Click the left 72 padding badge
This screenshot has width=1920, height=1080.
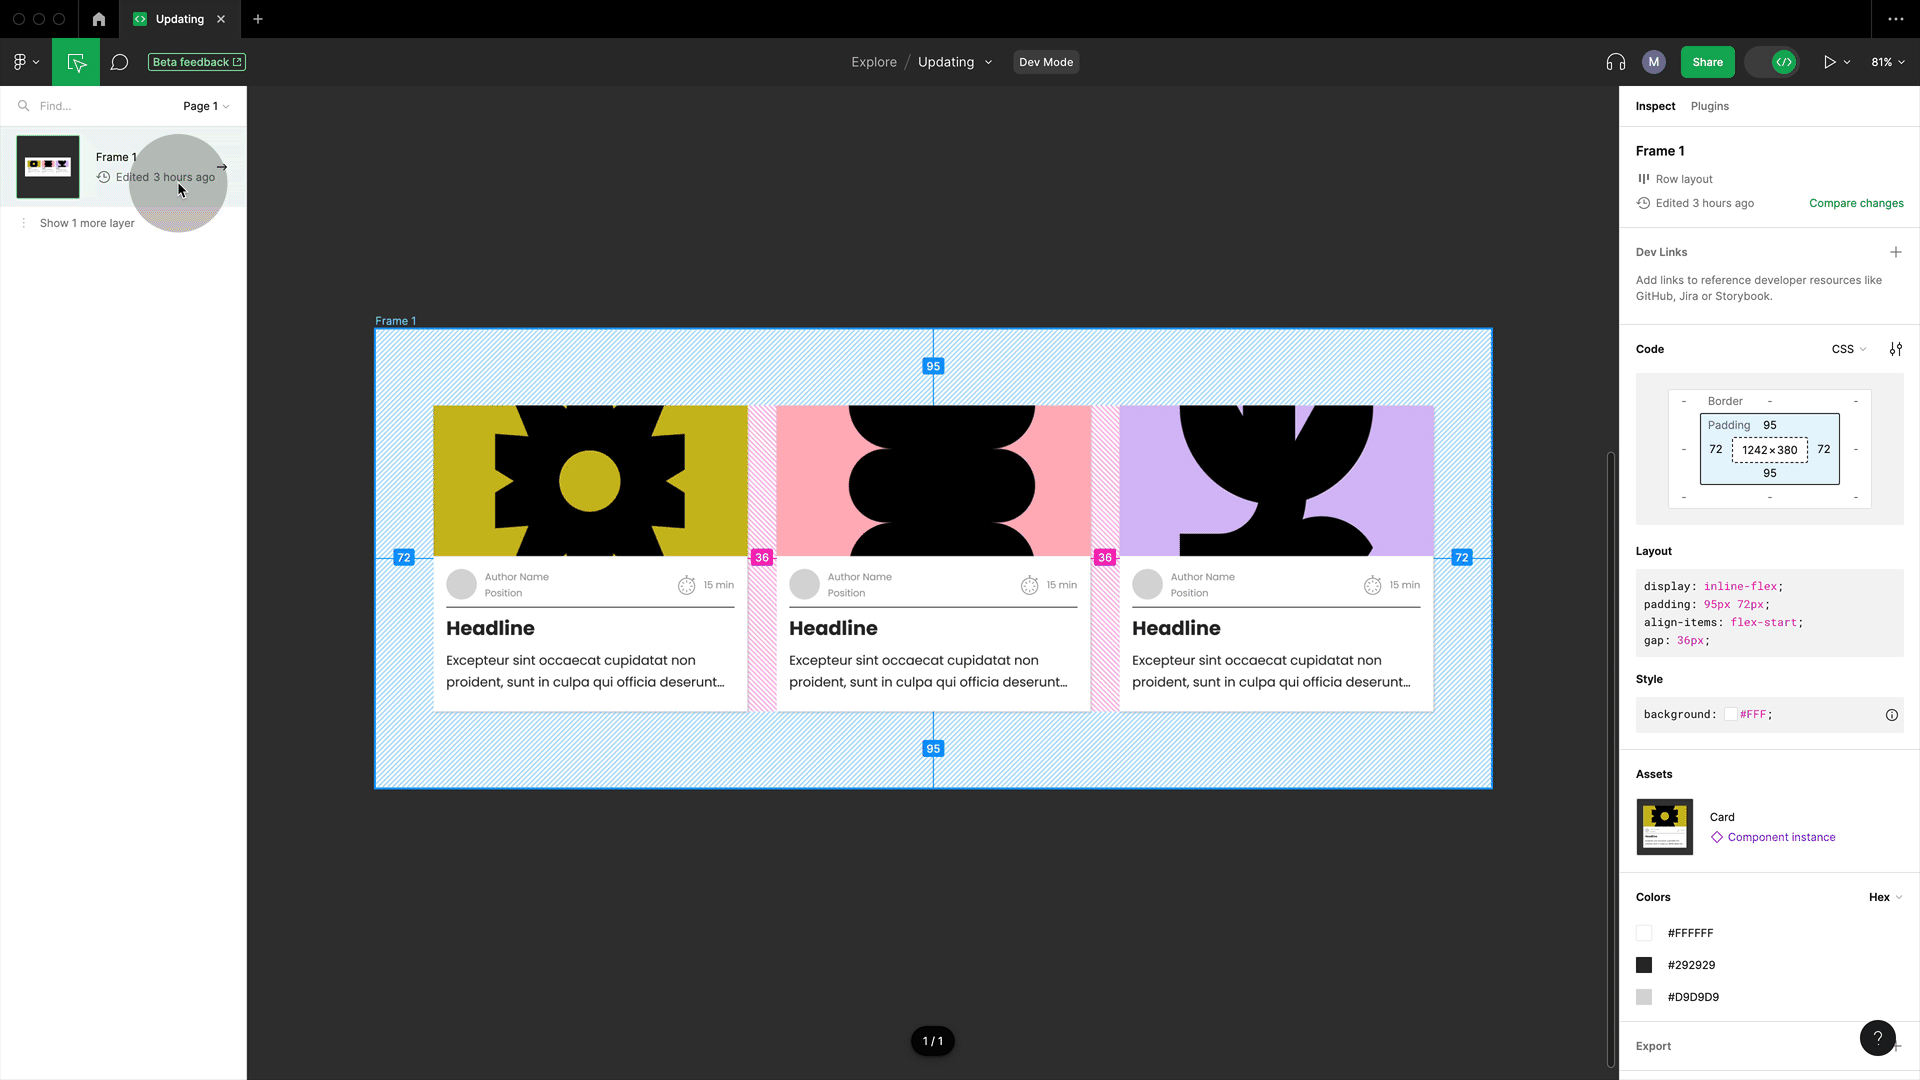(x=404, y=557)
